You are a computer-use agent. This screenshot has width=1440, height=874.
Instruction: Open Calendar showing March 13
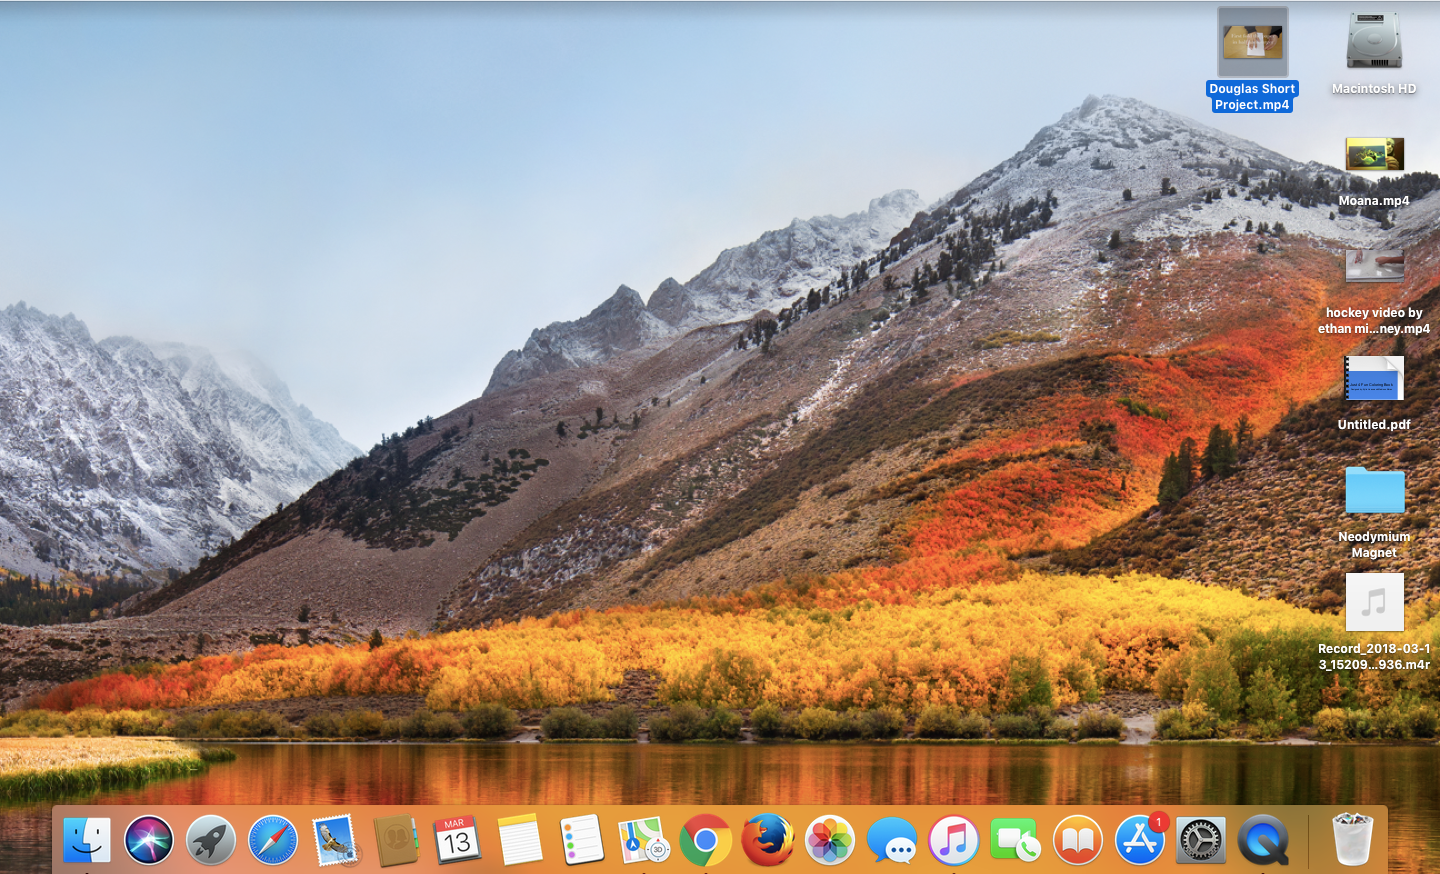tap(458, 840)
